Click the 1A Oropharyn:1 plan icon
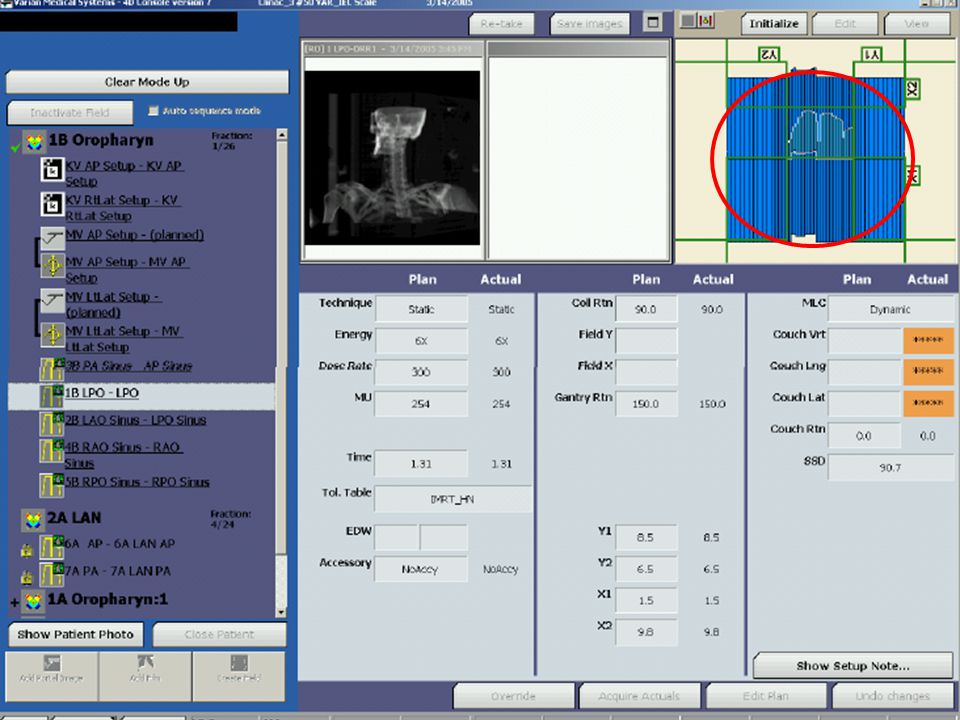This screenshot has width=960, height=720. pyautogui.click(x=33, y=601)
